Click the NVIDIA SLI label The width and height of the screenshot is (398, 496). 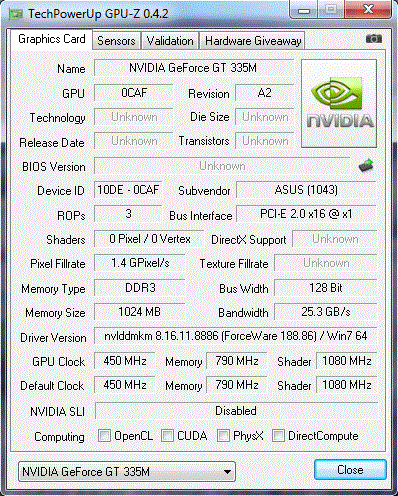[57, 412]
